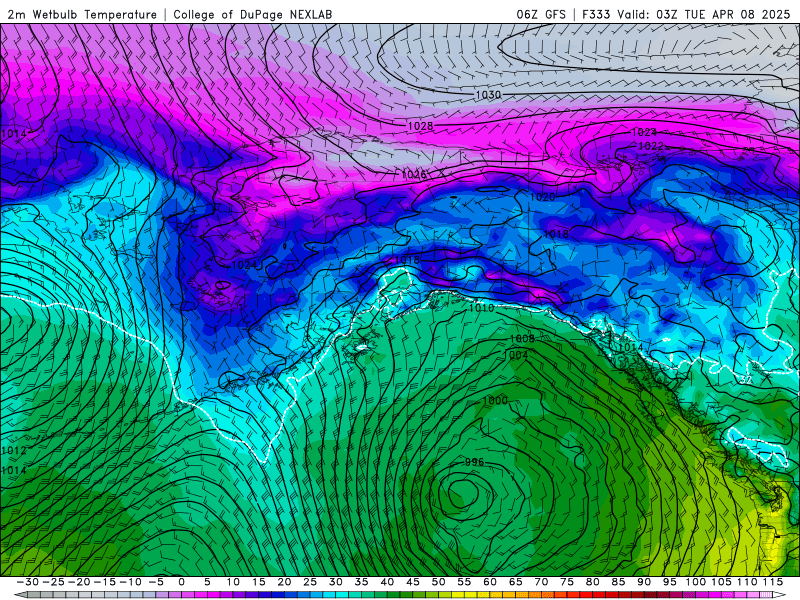Click the -5 color scale label
This screenshot has height=600, width=800.
(156, 582)
